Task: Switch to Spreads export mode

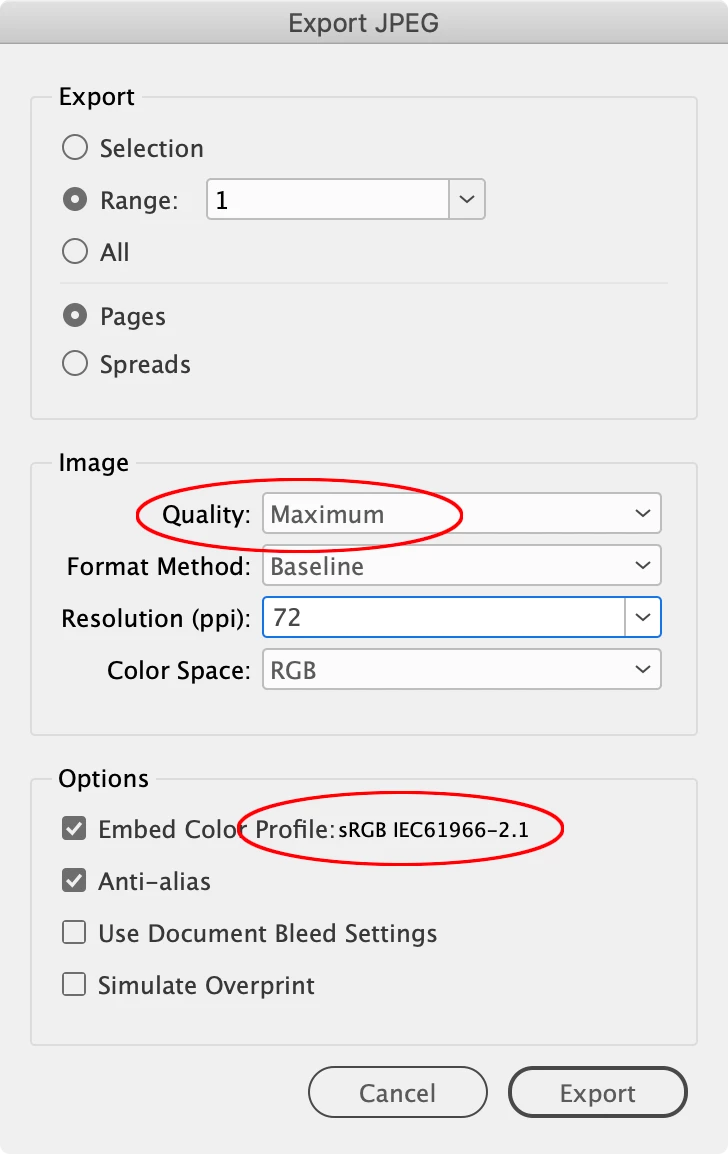Action: click(x=75, y=364)
